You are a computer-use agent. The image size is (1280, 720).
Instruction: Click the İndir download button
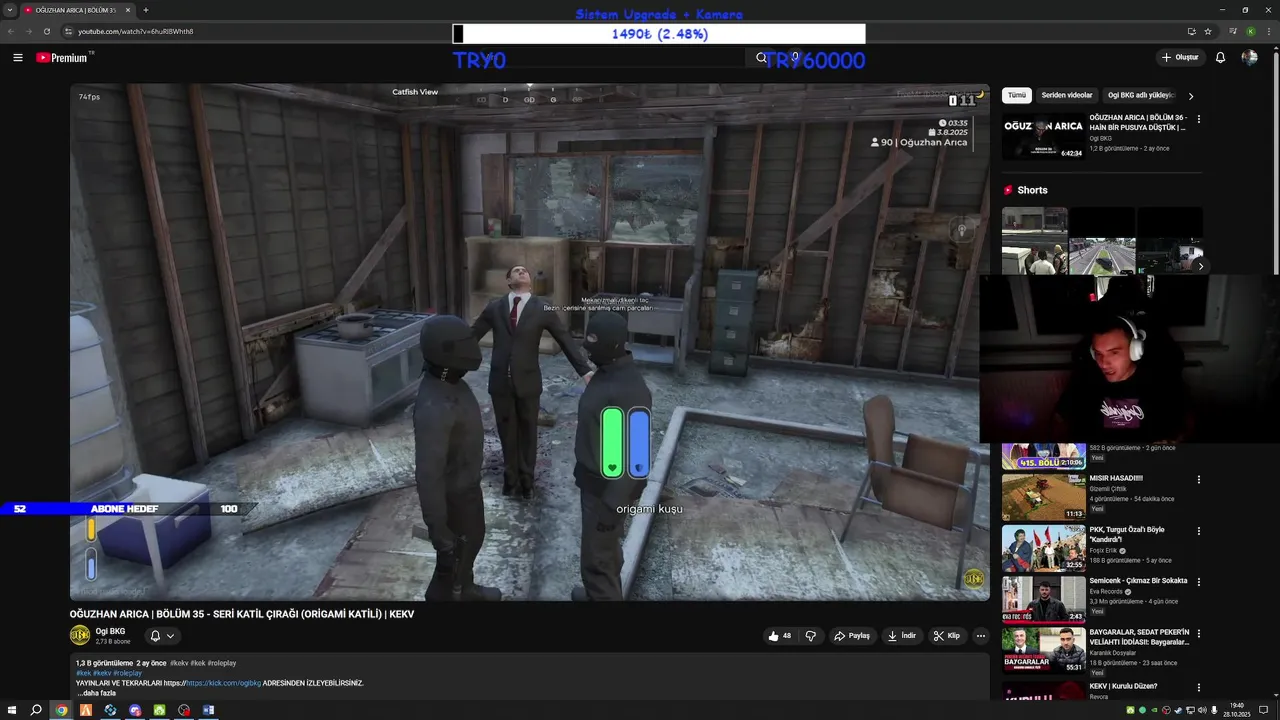click(902, 636)
